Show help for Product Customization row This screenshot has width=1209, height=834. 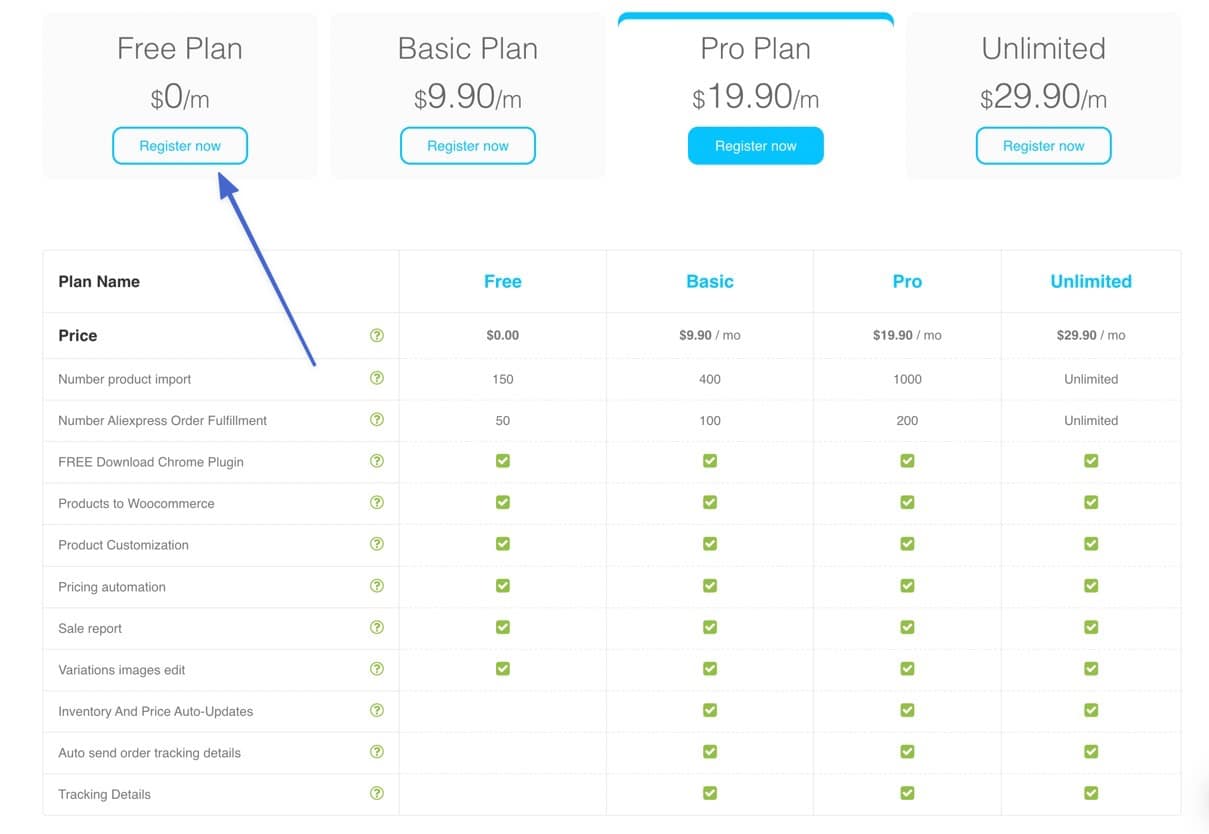pyautogui.click(x=377, y=545)
